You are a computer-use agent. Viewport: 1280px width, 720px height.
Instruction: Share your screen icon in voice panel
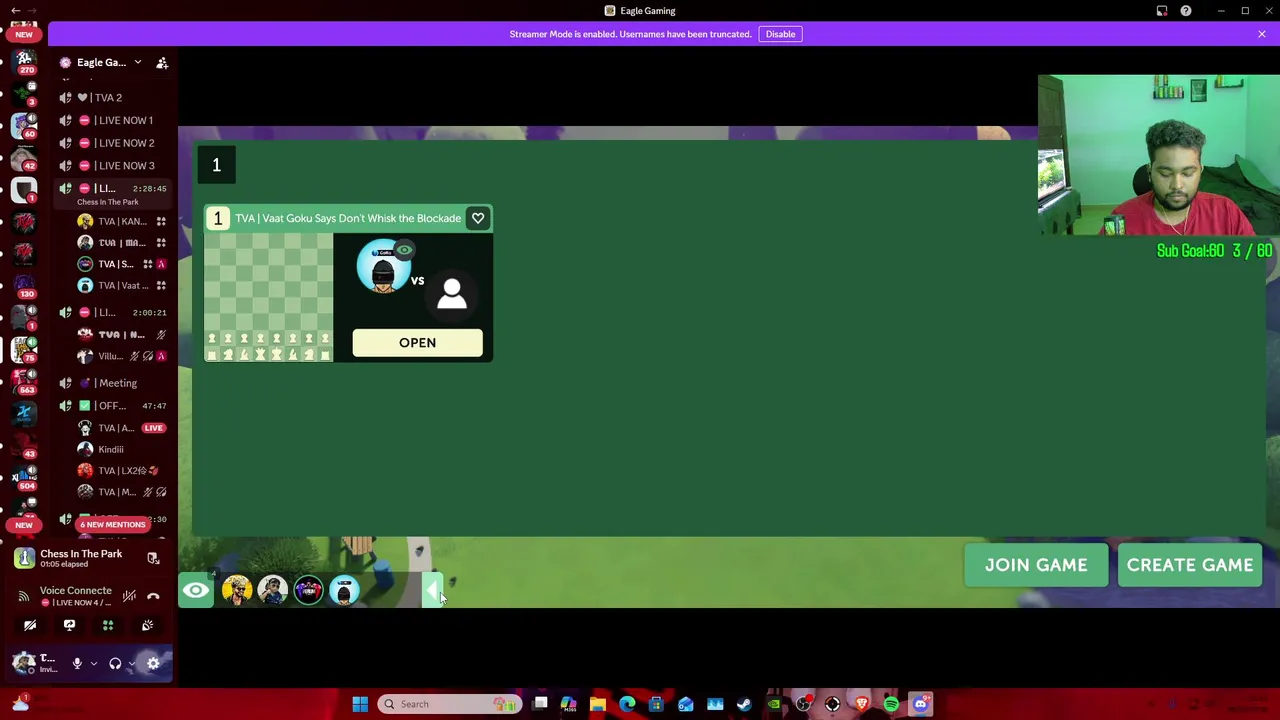(x=69, y=626)
